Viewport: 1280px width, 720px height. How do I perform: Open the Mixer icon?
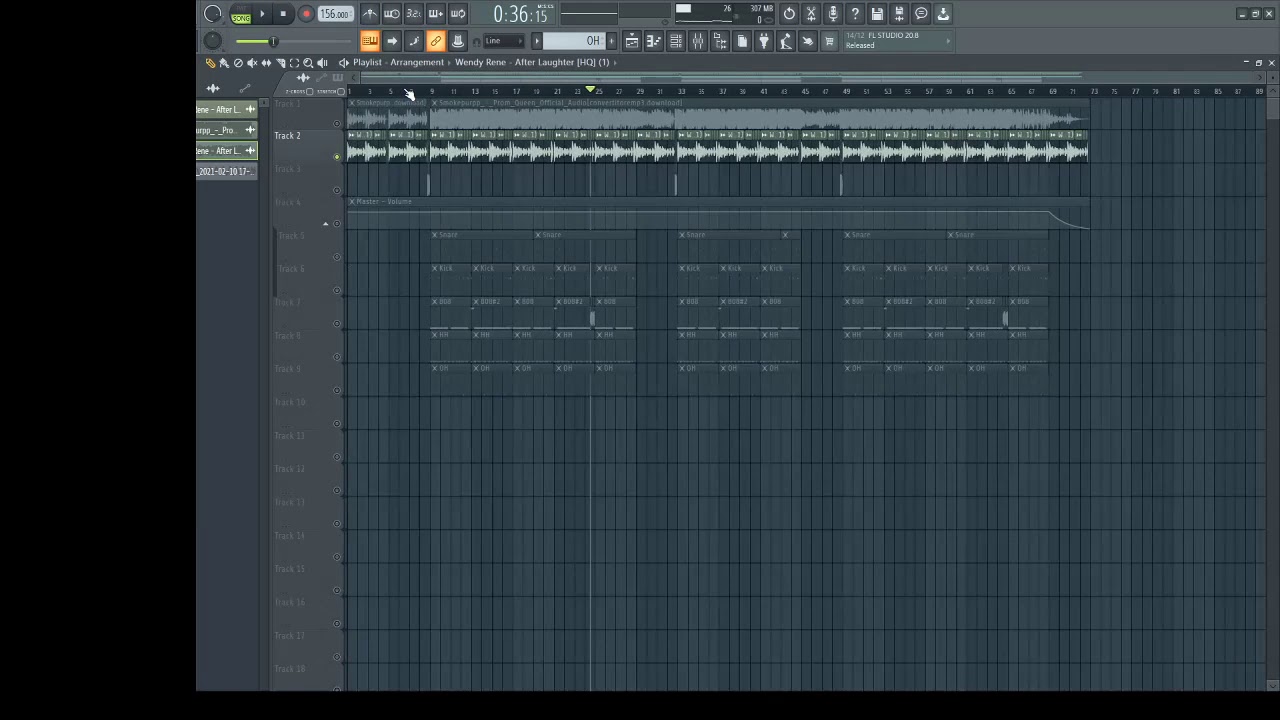point(698,41)
